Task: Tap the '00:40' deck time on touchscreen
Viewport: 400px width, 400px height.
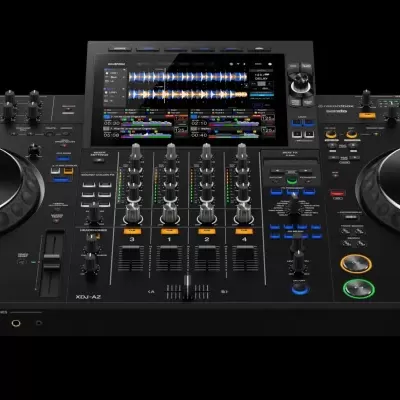Action: (199, 135)
